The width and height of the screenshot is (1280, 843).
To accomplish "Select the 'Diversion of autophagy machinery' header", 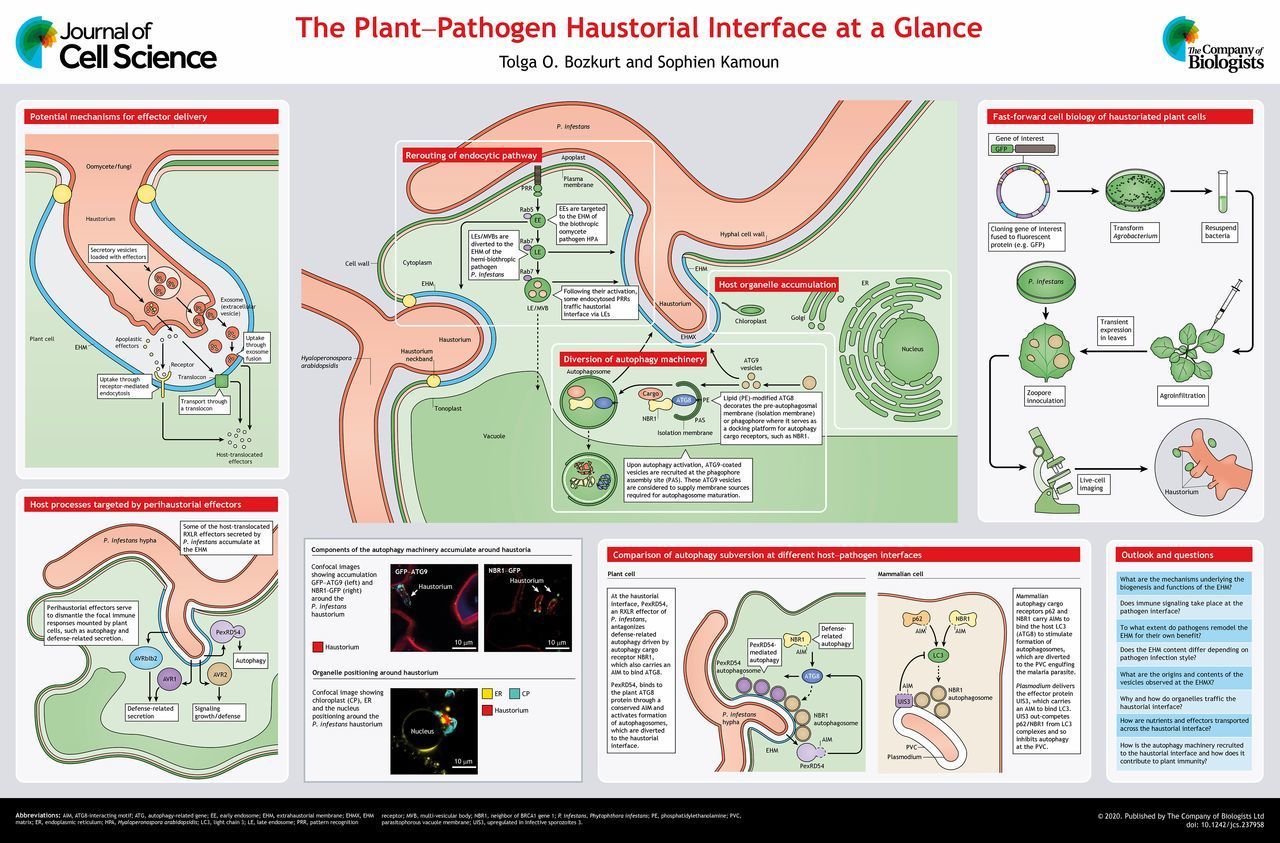I will pyautogui.click(x=634, y=359).
